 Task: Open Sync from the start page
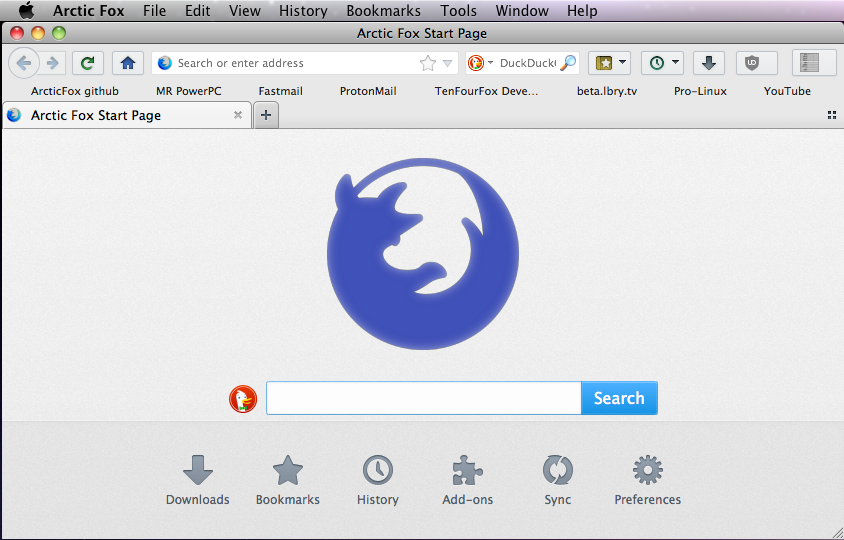[x=557, y=480]
